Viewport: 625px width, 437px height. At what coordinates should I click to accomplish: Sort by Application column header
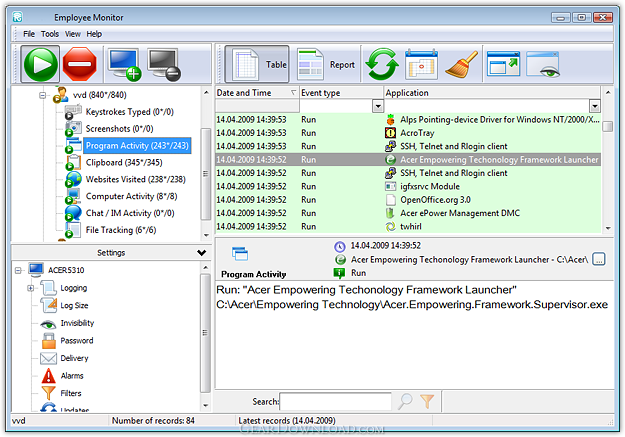(492, 93)
